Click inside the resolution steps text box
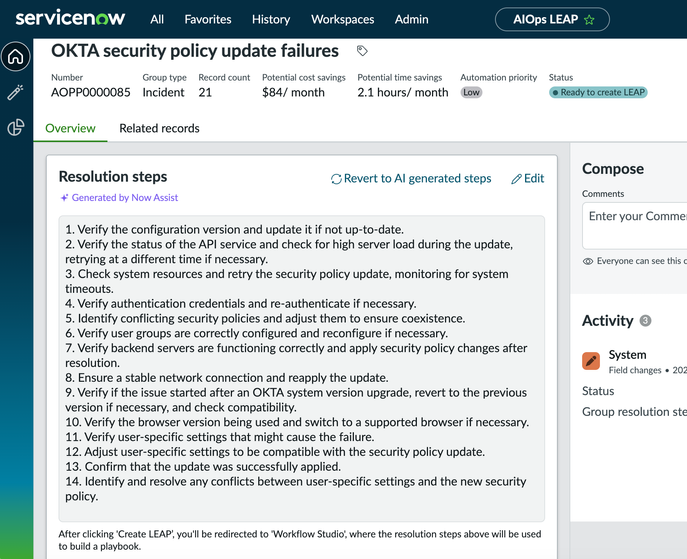The image size is (687, 559). (302, 368)
